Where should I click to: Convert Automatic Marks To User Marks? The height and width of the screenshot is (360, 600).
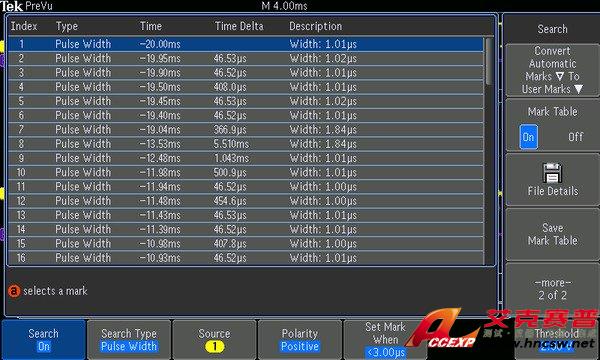pyautogui.click(x=552, y=70)
